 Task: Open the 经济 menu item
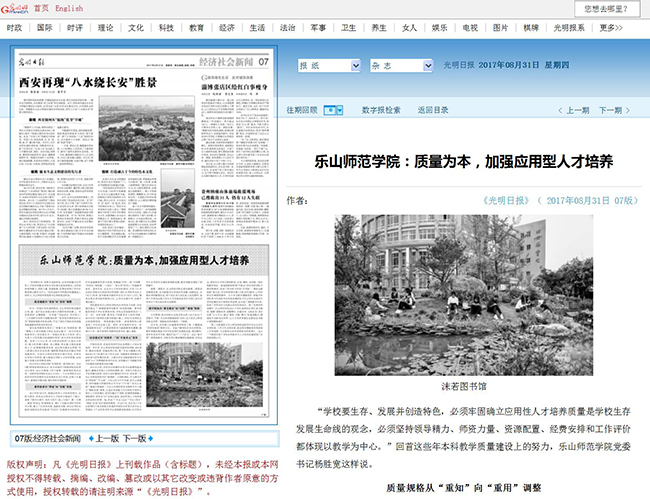[x=227, y=28]
